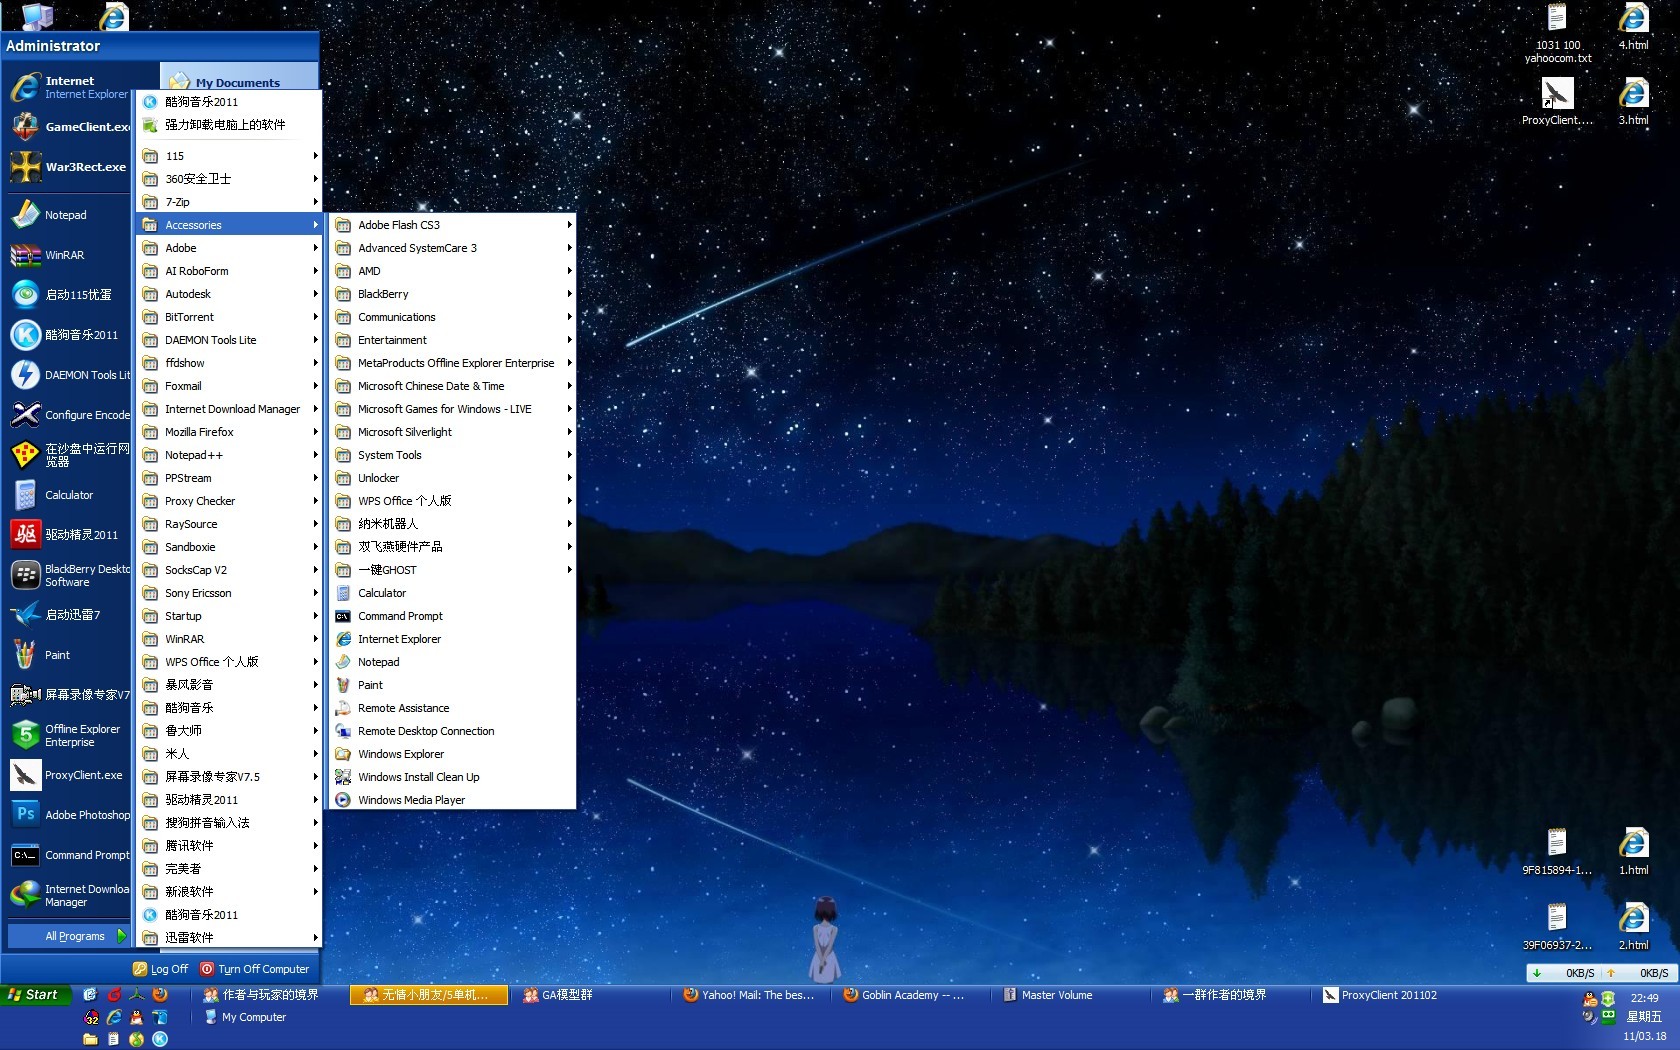The height and width of the screenshot is (1050, 1680).
Task: Open Notepad from Accessories submenu
Action: (453, 662)
